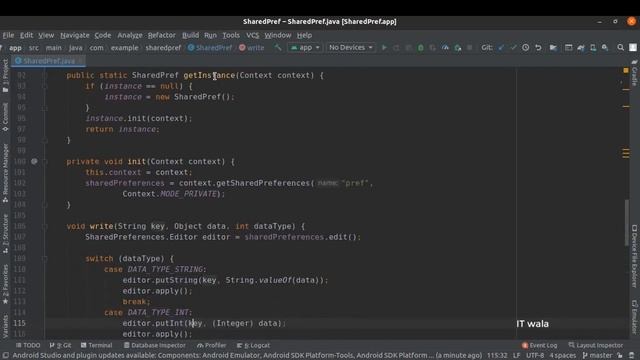This screenshot has width=640, height=360.
Task: Click Git Update Project arrow icon
Action: (x=501, y=48)
